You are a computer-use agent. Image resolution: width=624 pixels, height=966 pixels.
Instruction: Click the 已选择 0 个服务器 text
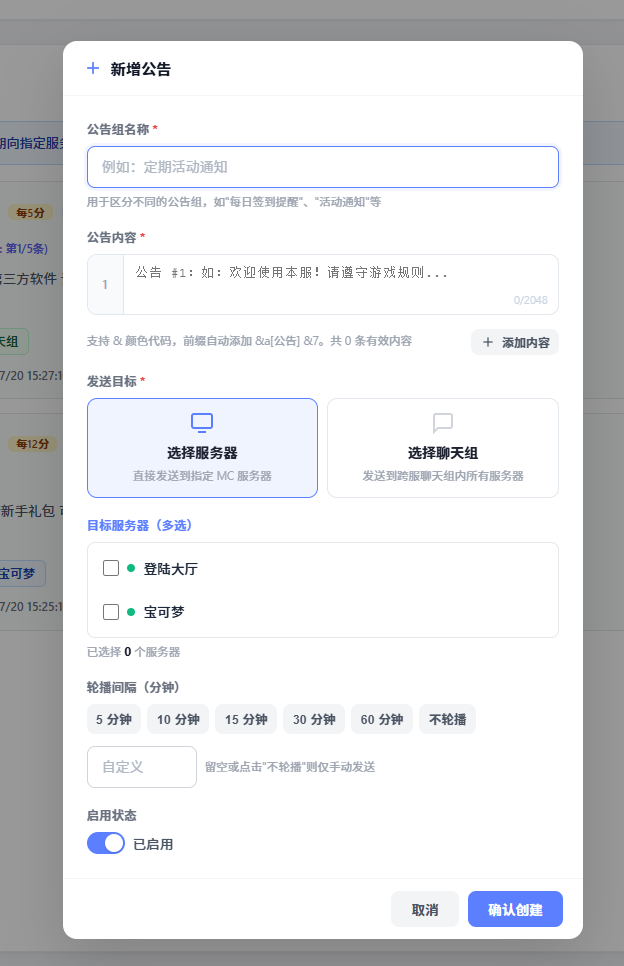[x=134, y=652]
